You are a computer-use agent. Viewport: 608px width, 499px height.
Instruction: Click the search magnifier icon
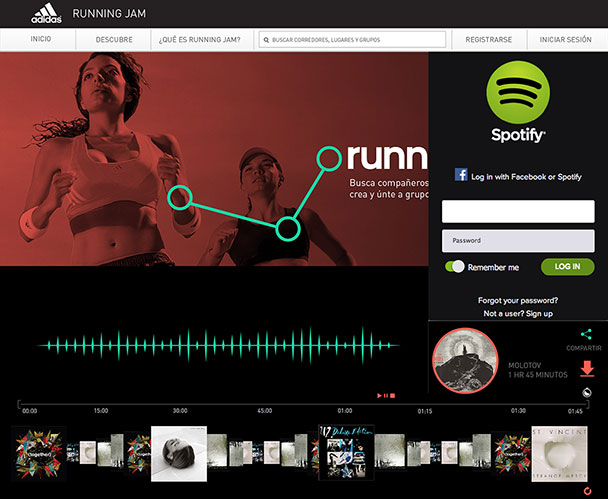point(265,40)
